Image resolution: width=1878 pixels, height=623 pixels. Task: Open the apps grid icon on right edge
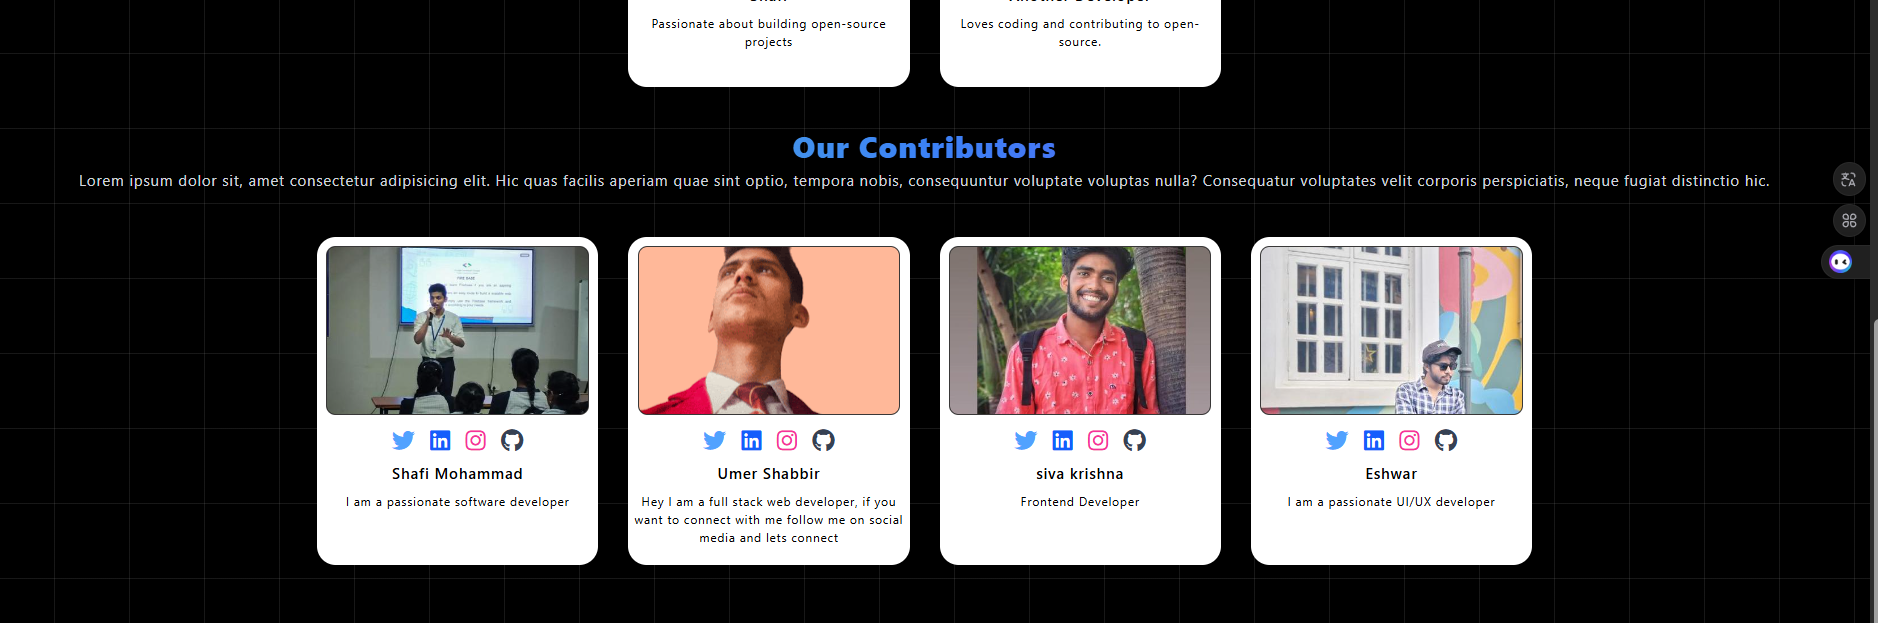pos(1849,221)
